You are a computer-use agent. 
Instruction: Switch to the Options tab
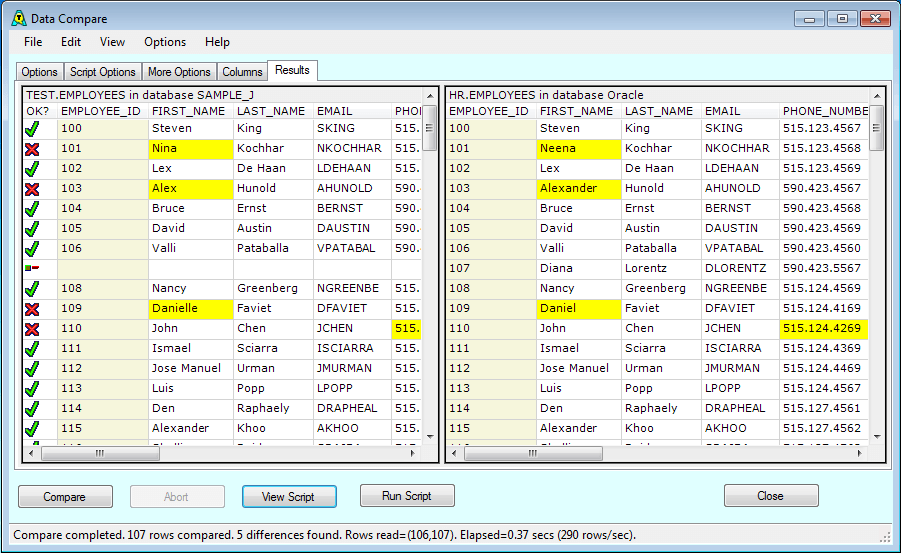tap(40, 72)
